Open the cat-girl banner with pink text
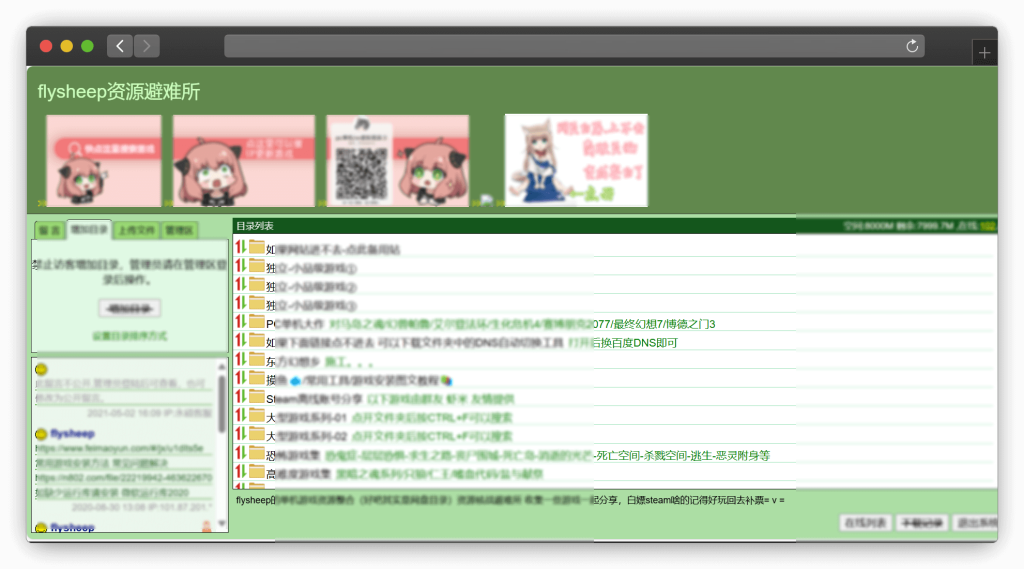The image size is (1024, 569). click(x=576, y=160)
